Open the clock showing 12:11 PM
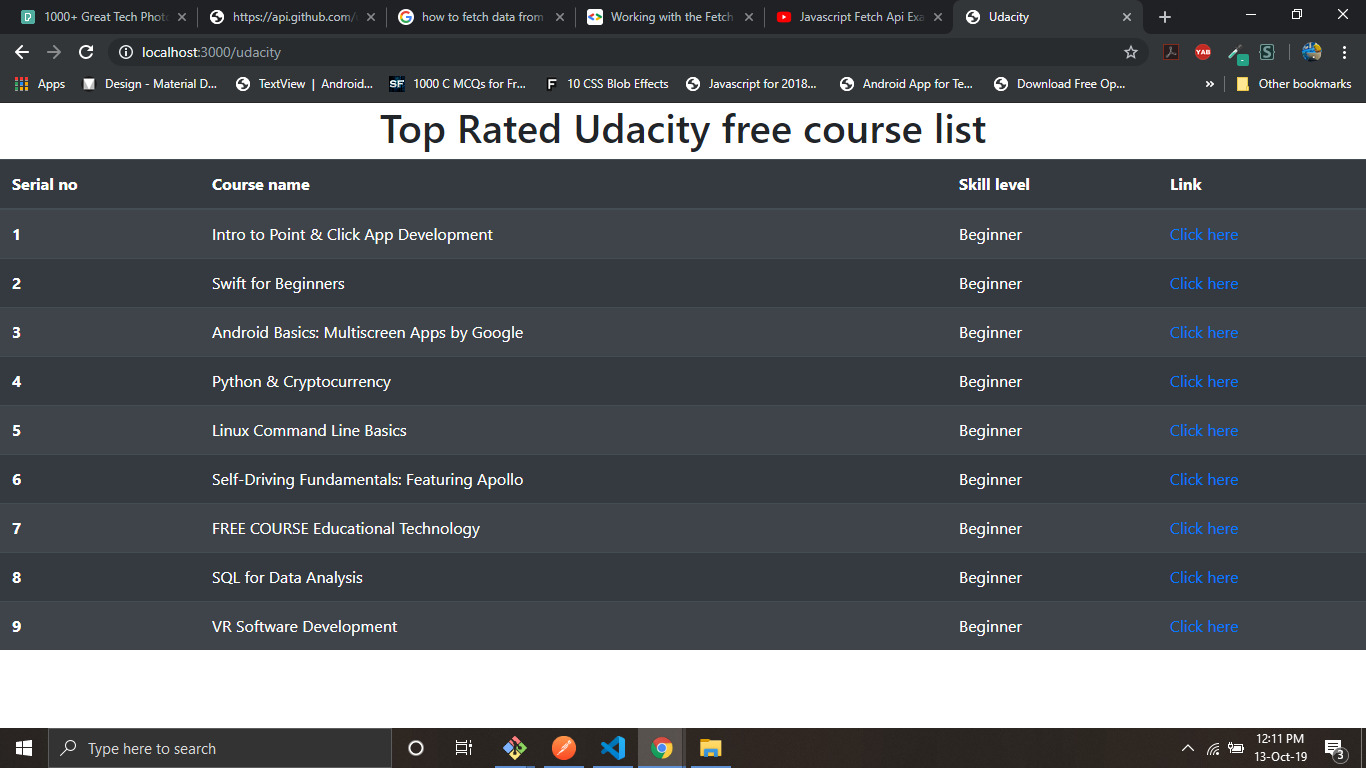 pyautogui.click(x=1280, y=748)
